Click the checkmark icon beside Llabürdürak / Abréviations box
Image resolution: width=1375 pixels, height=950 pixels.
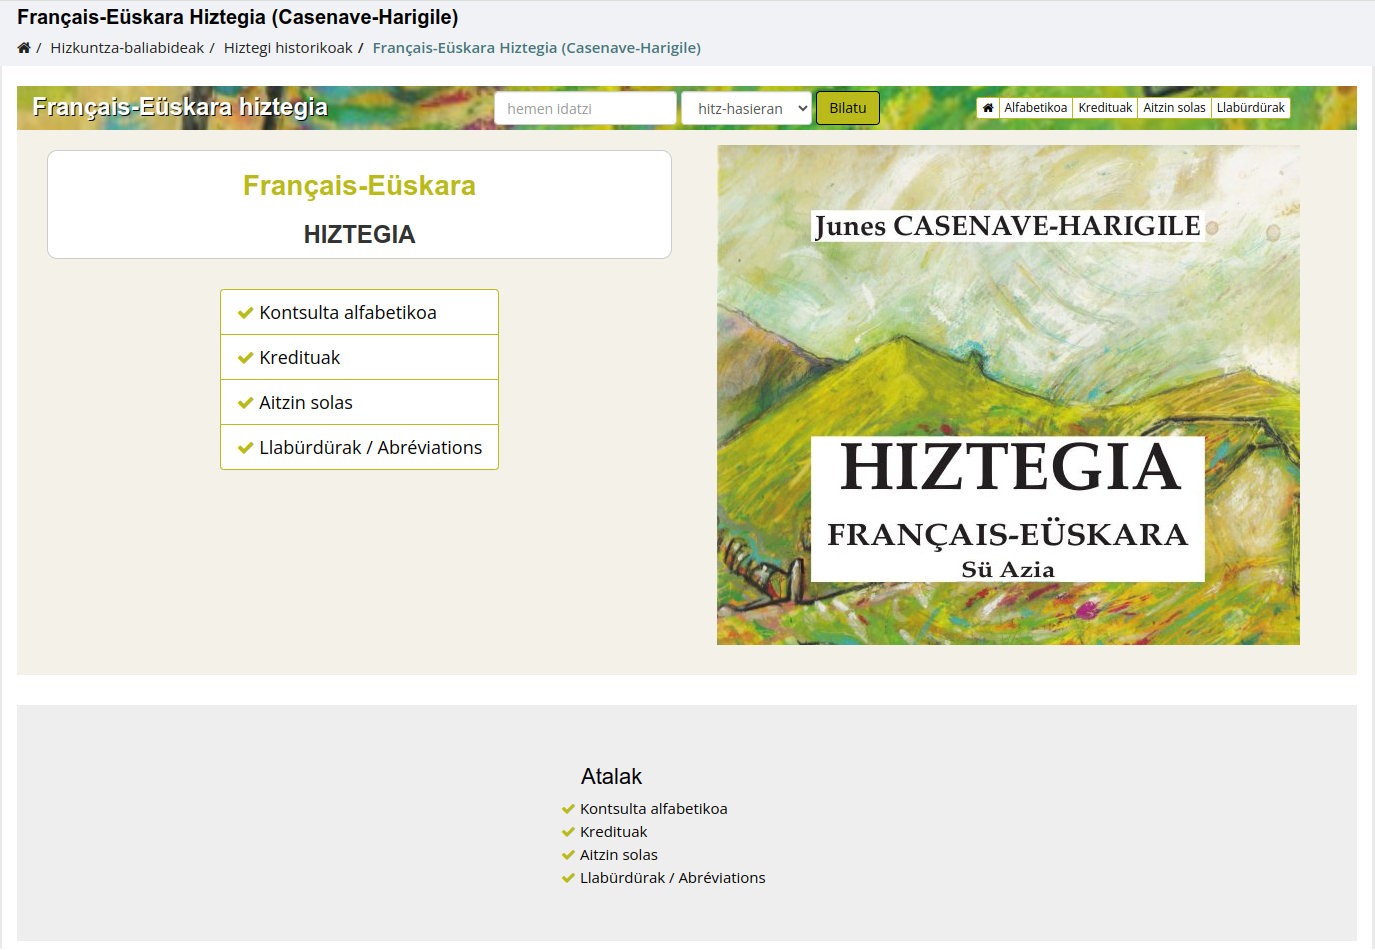[x=245, y=448]
